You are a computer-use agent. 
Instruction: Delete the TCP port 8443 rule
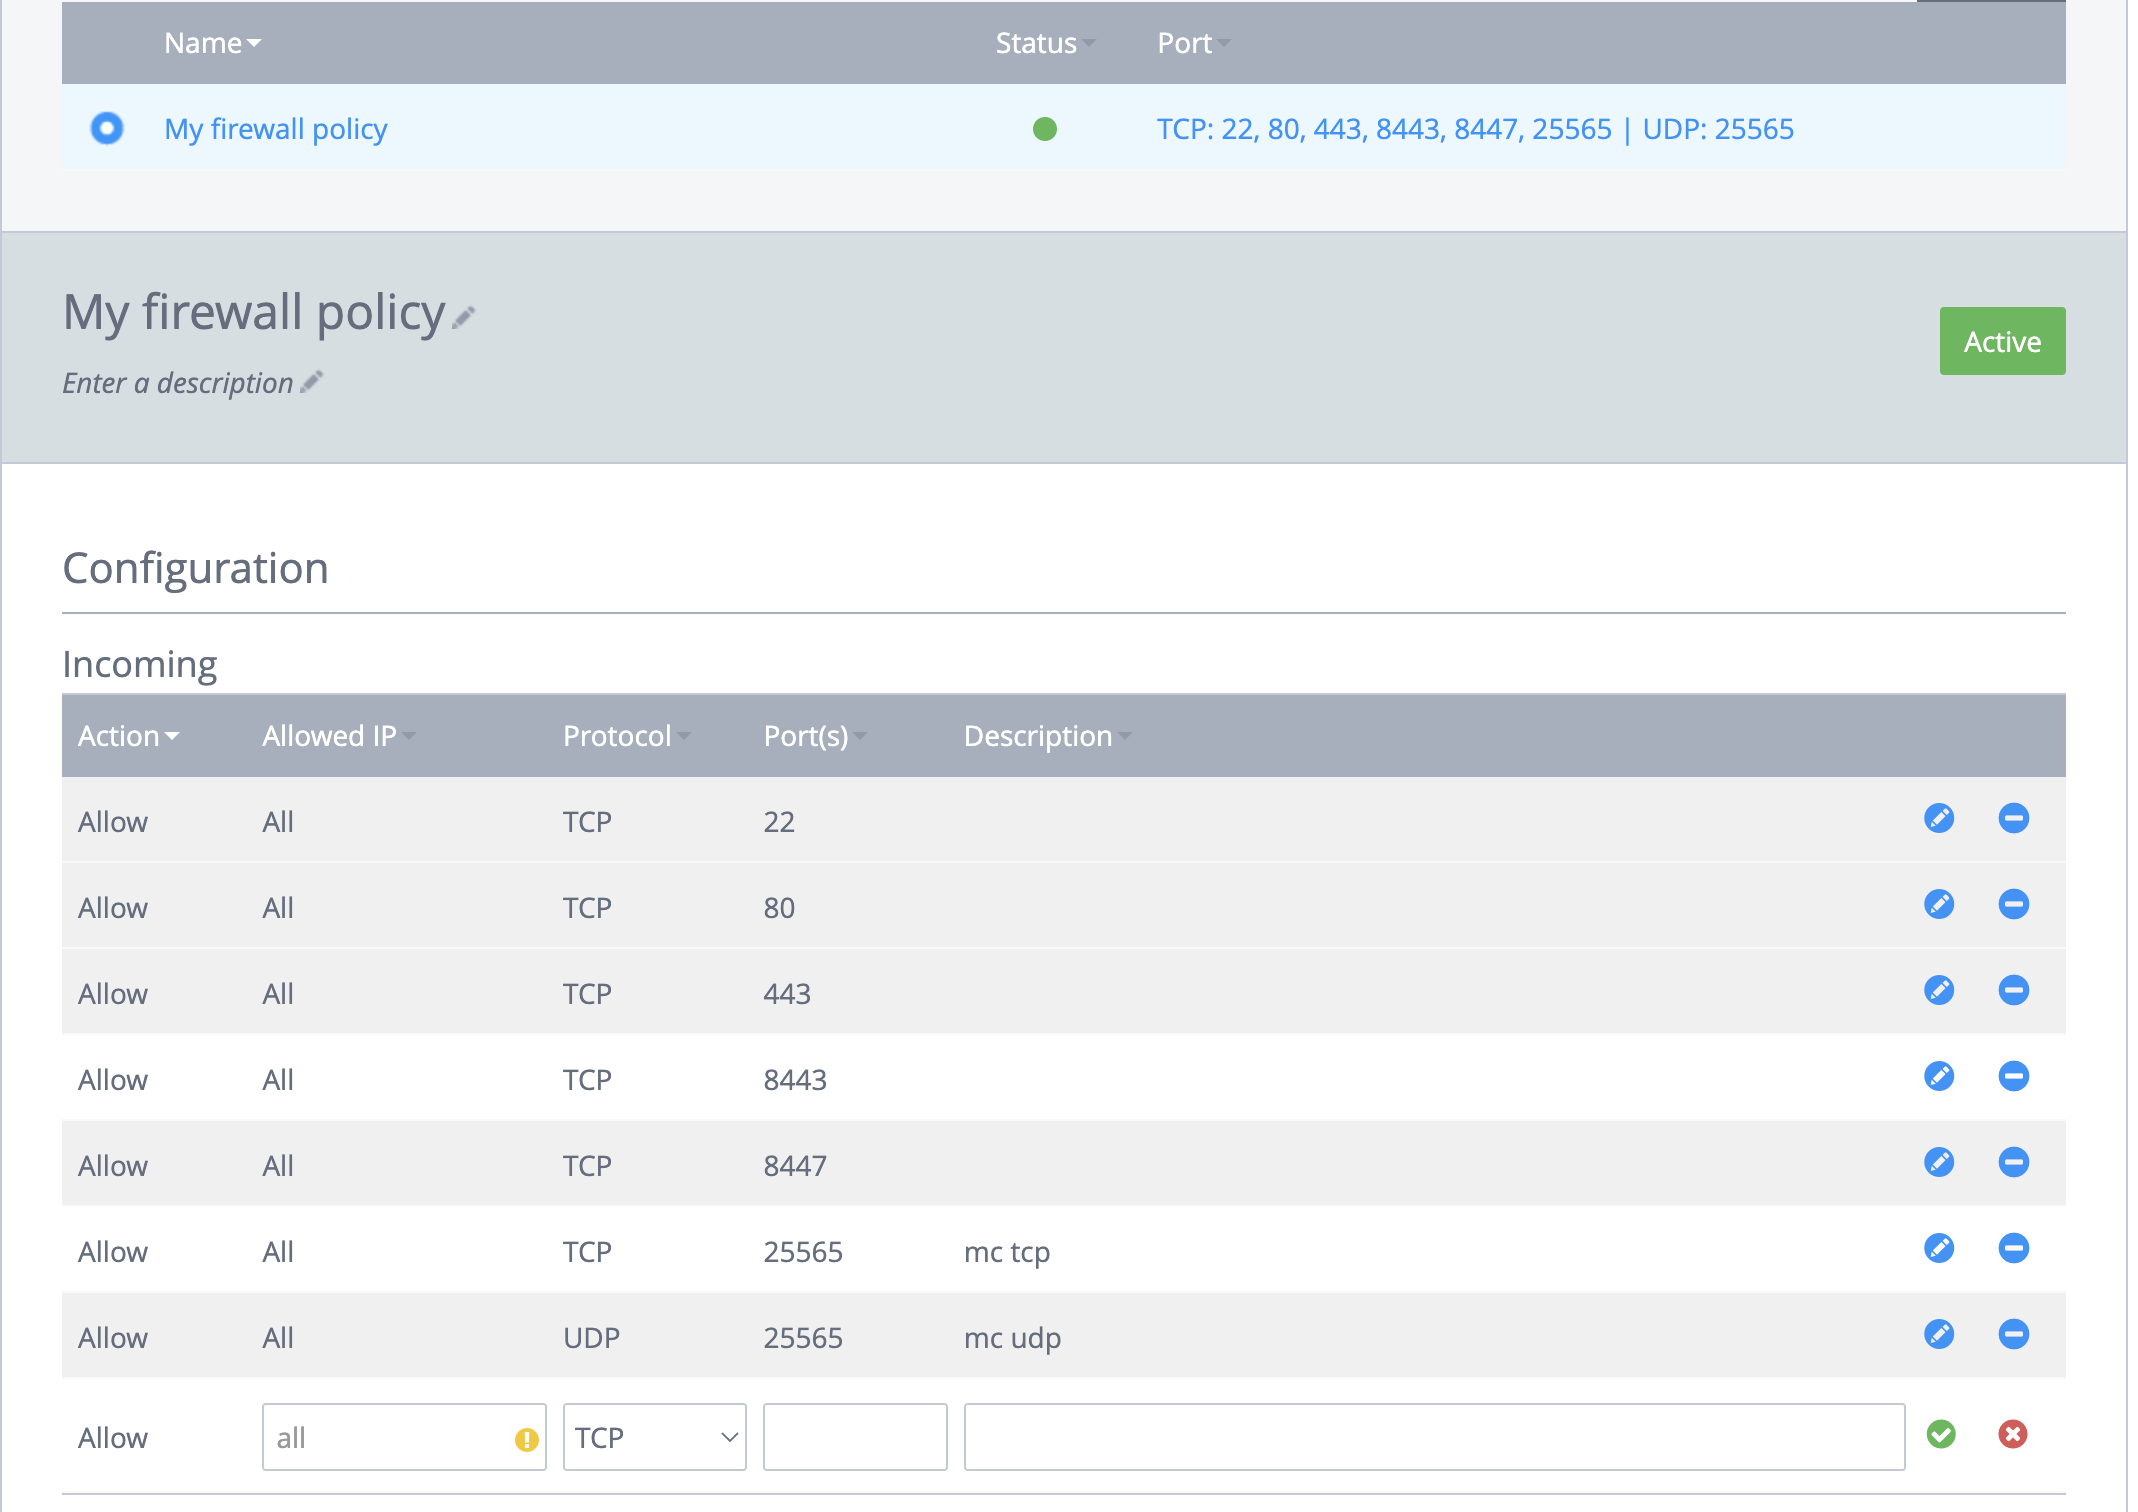[2013, 1077]
